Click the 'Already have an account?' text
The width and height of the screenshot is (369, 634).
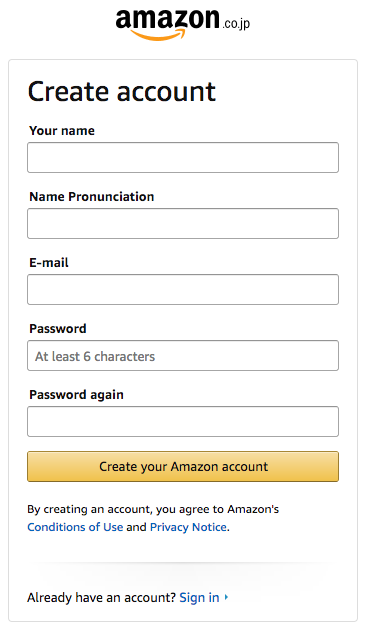101,597
